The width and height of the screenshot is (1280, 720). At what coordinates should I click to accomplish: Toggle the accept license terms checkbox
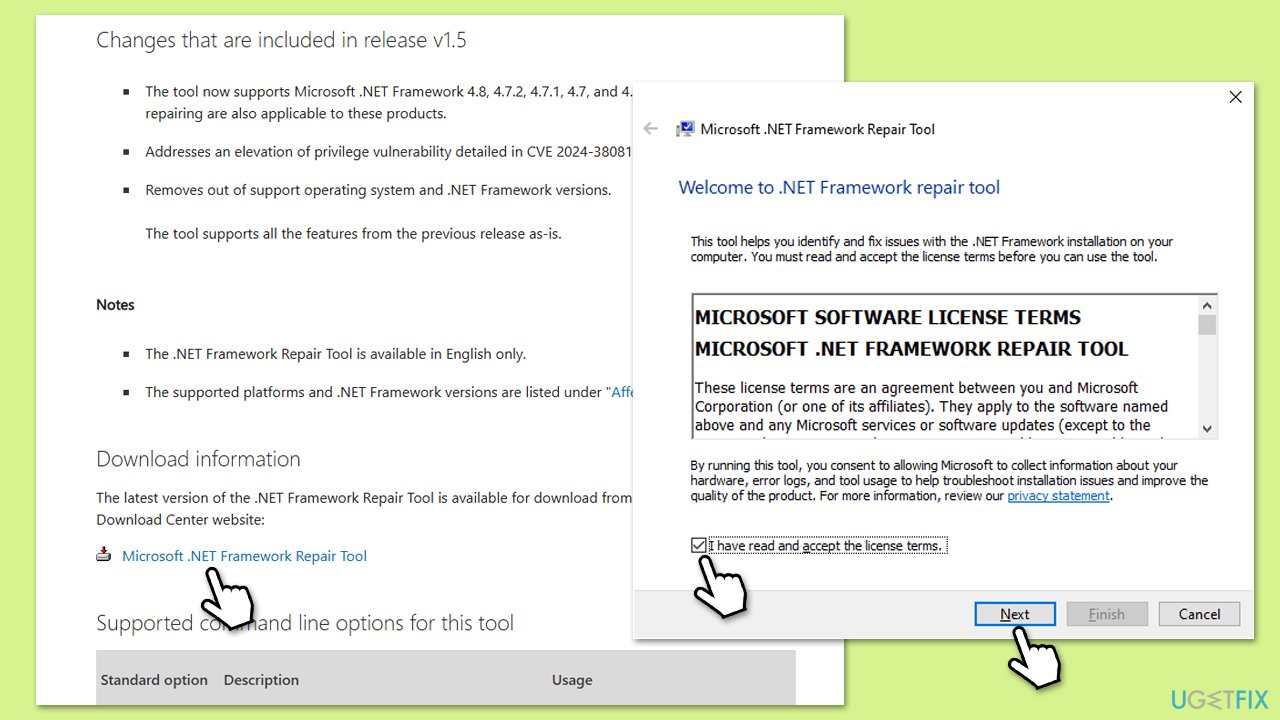pos(698,546)
